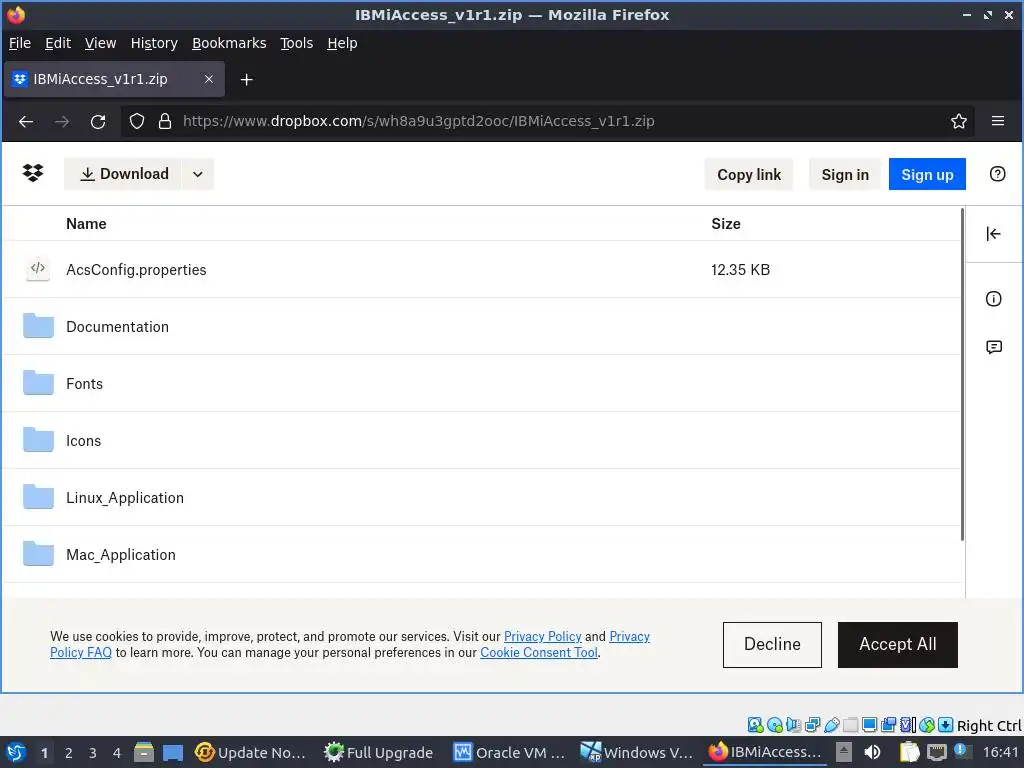Image resolution: width=1024 pixels, height=768 pixels.
Task: Click the Download button
Action: 123,174
